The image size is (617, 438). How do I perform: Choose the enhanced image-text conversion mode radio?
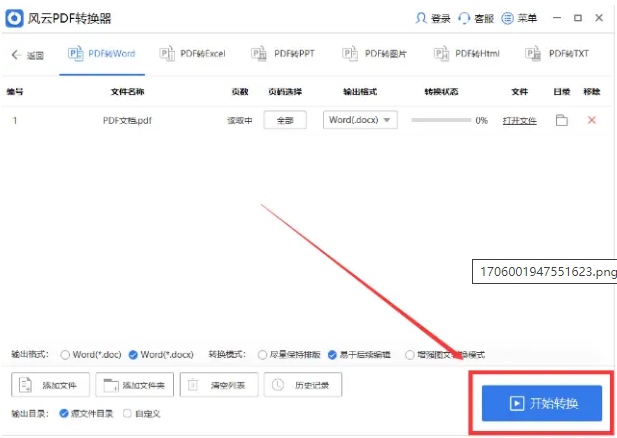pos(410,355)
